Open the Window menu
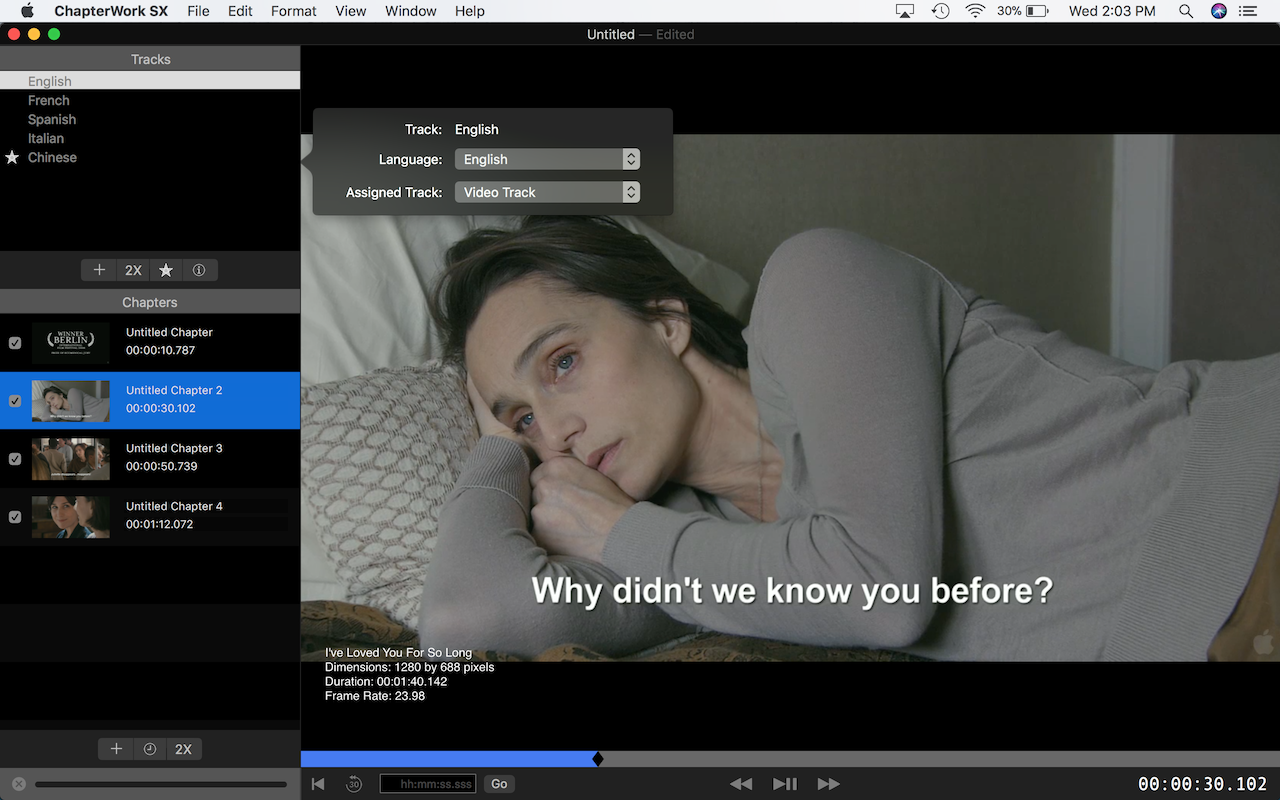 (410, 11)
